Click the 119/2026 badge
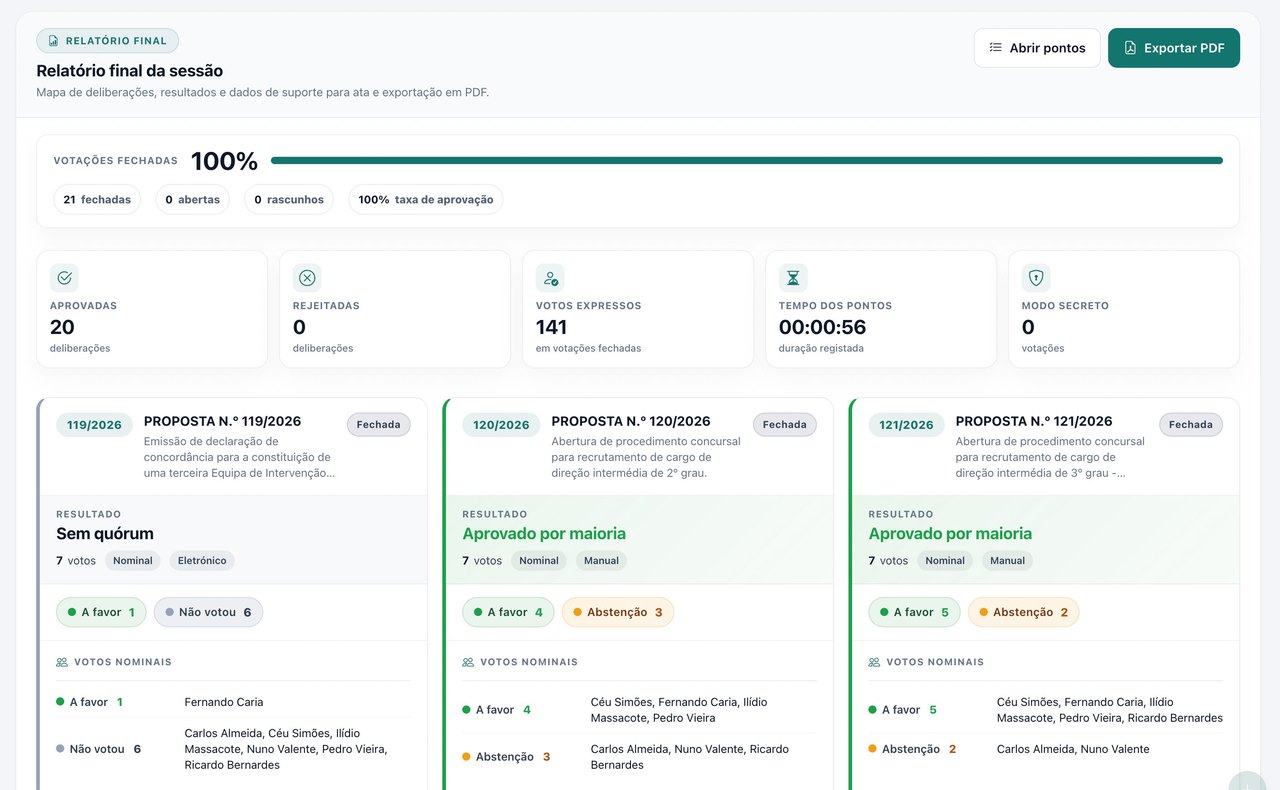 [94, 425]
